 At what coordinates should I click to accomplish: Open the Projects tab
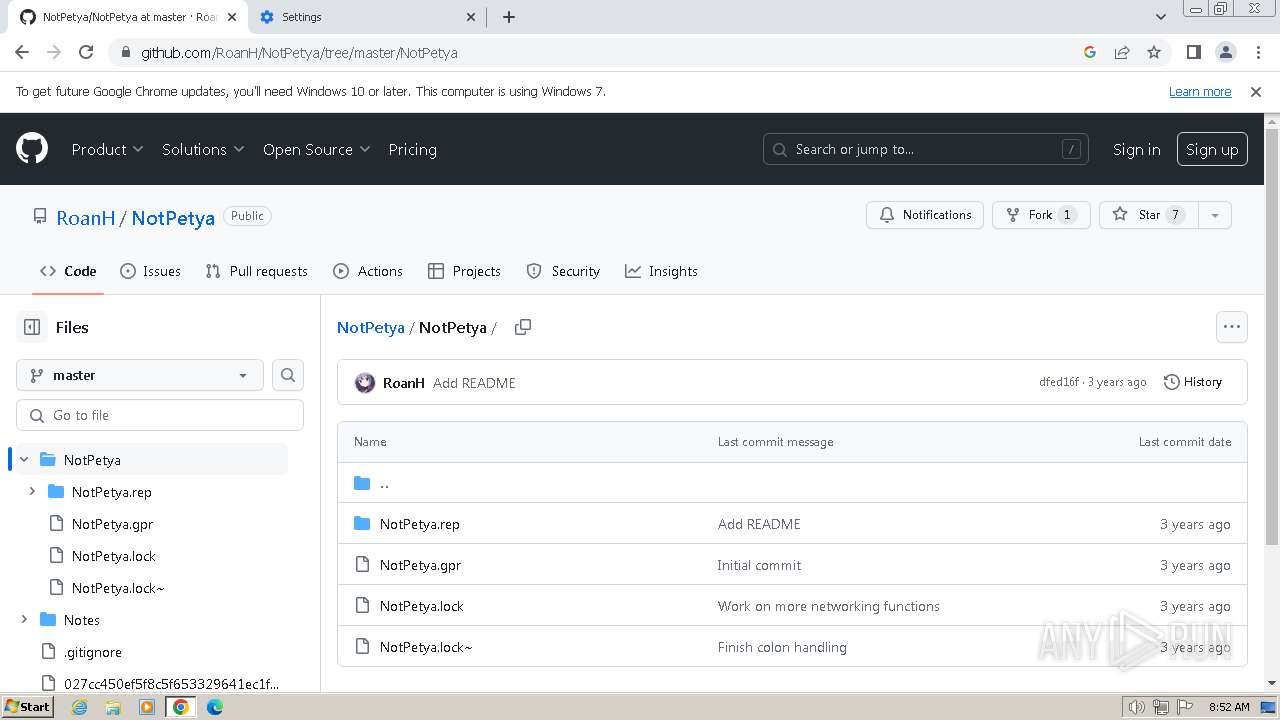(464, 271)
